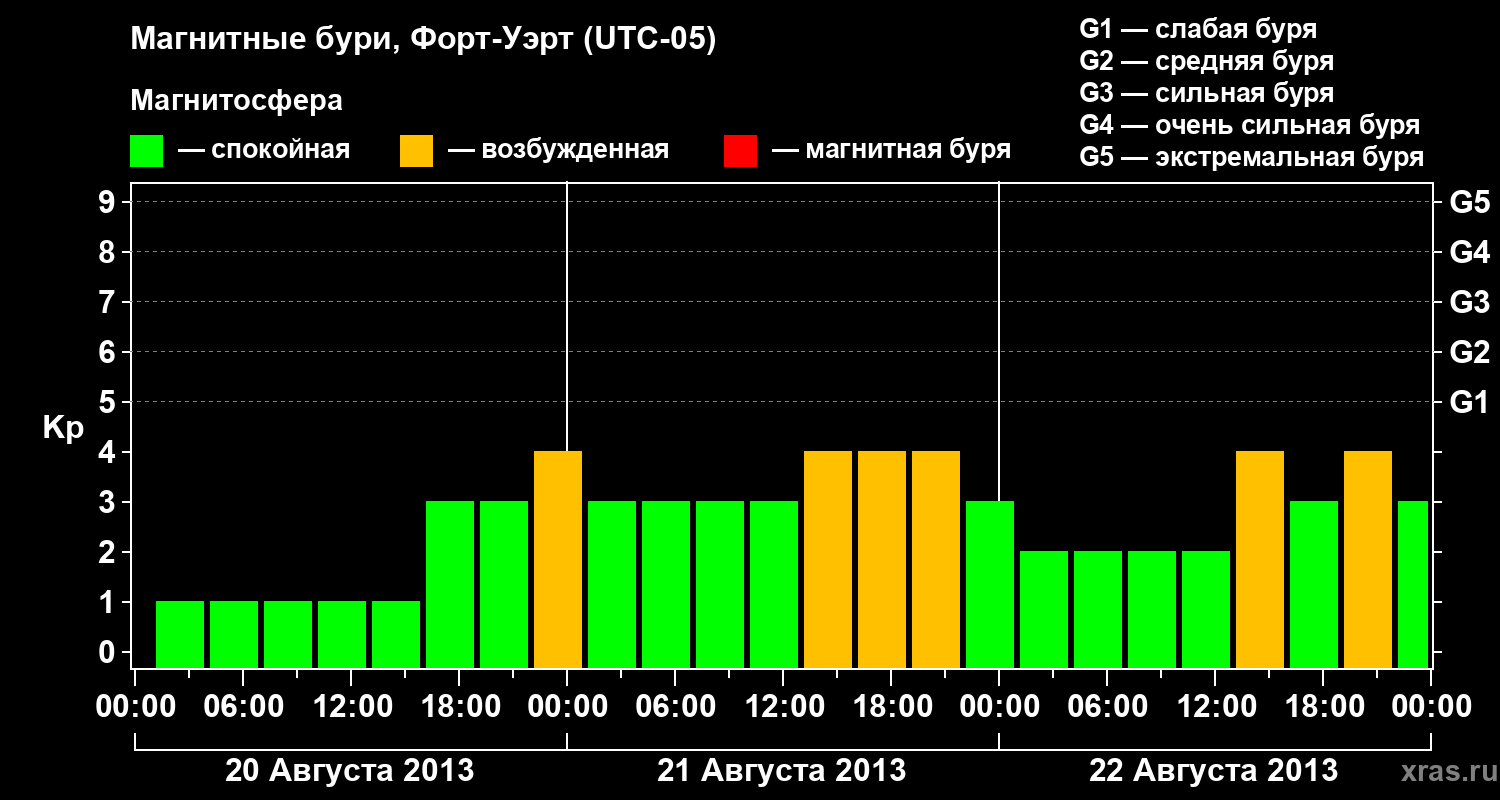Image resolution: width=1500 pixels, height=800 pixels.
Task: Click the '06:00' time label for 21 August
Action: pyautogui.click(x=675, y=707)
